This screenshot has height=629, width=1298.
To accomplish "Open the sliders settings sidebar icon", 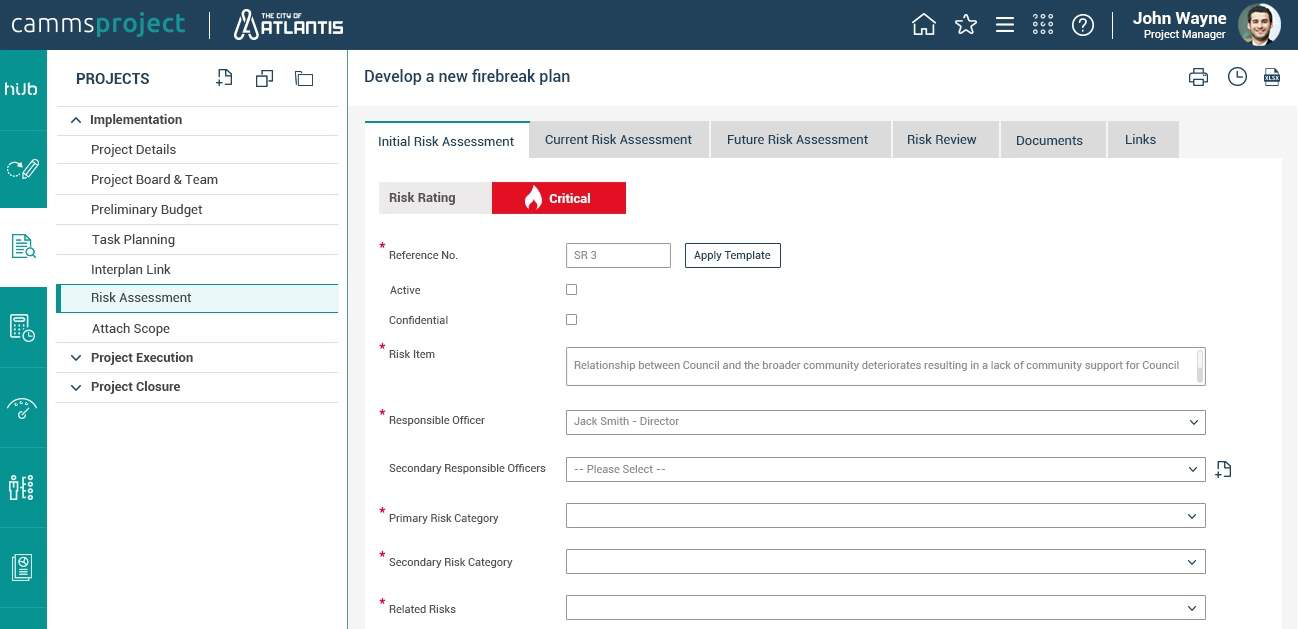I will pyautogui.click(x=21, y=487).
